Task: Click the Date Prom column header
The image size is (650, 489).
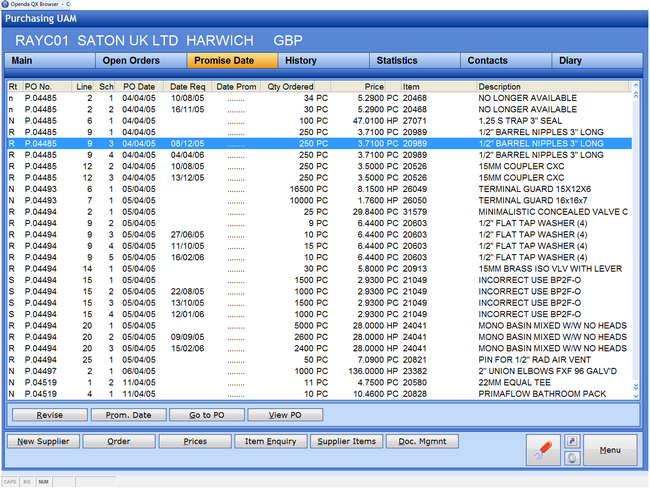Action: [236, 87]
